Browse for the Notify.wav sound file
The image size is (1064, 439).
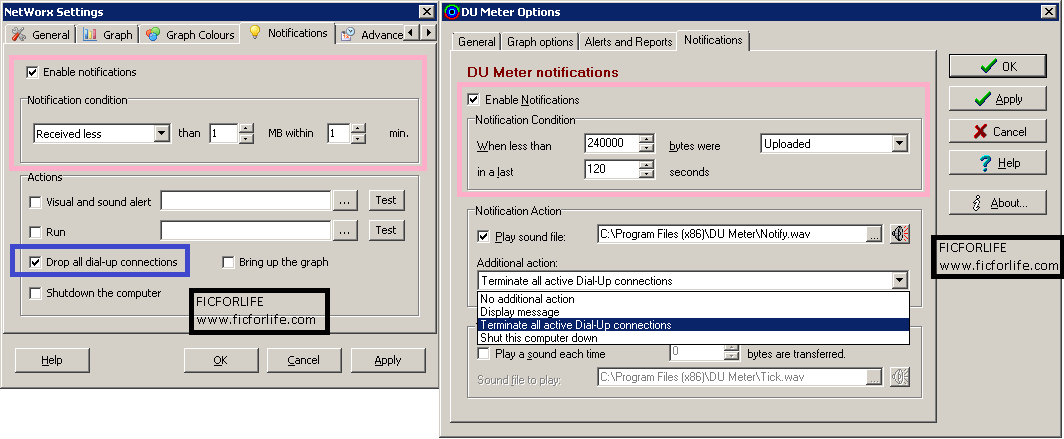point(875,234)
